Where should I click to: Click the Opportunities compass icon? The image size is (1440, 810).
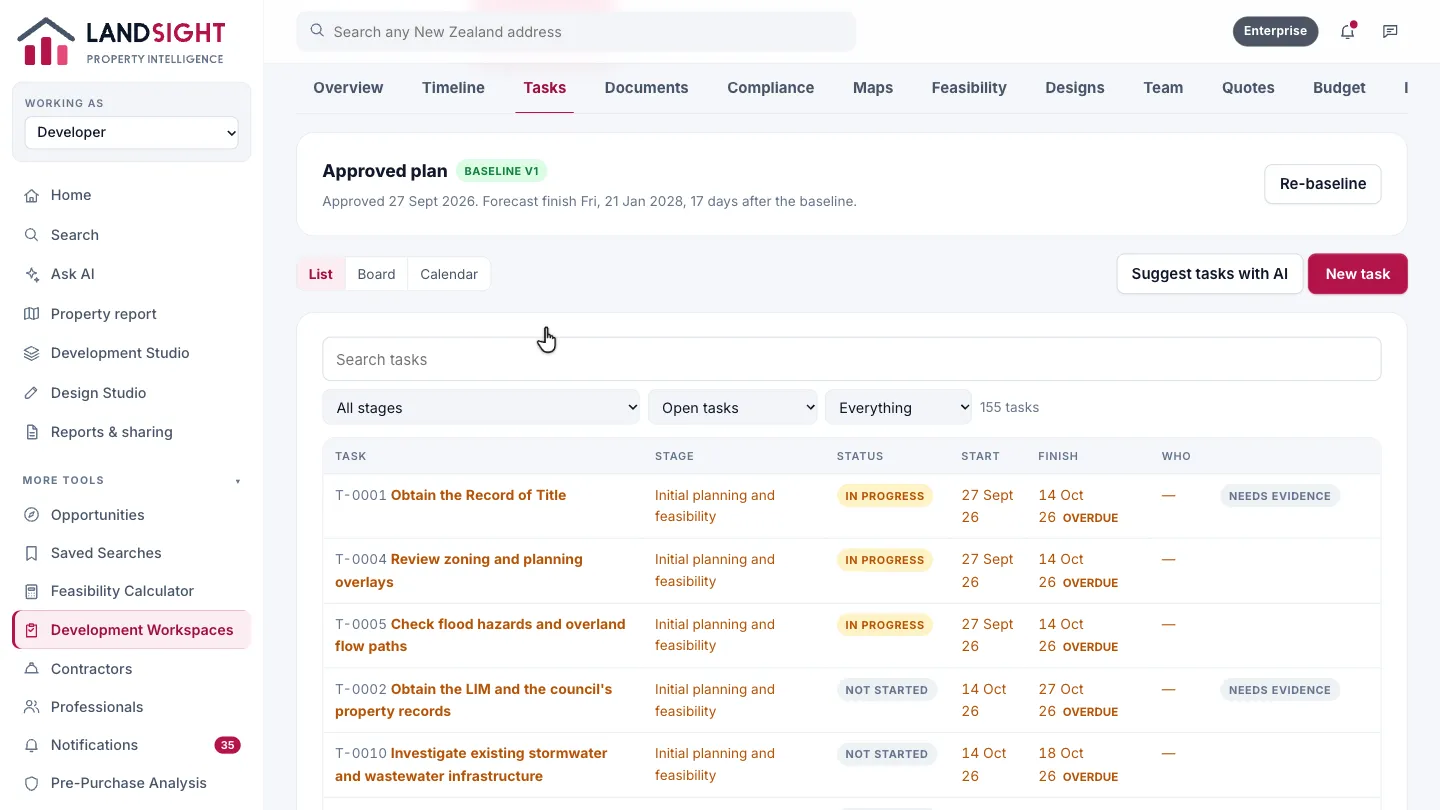click(32, 515)
